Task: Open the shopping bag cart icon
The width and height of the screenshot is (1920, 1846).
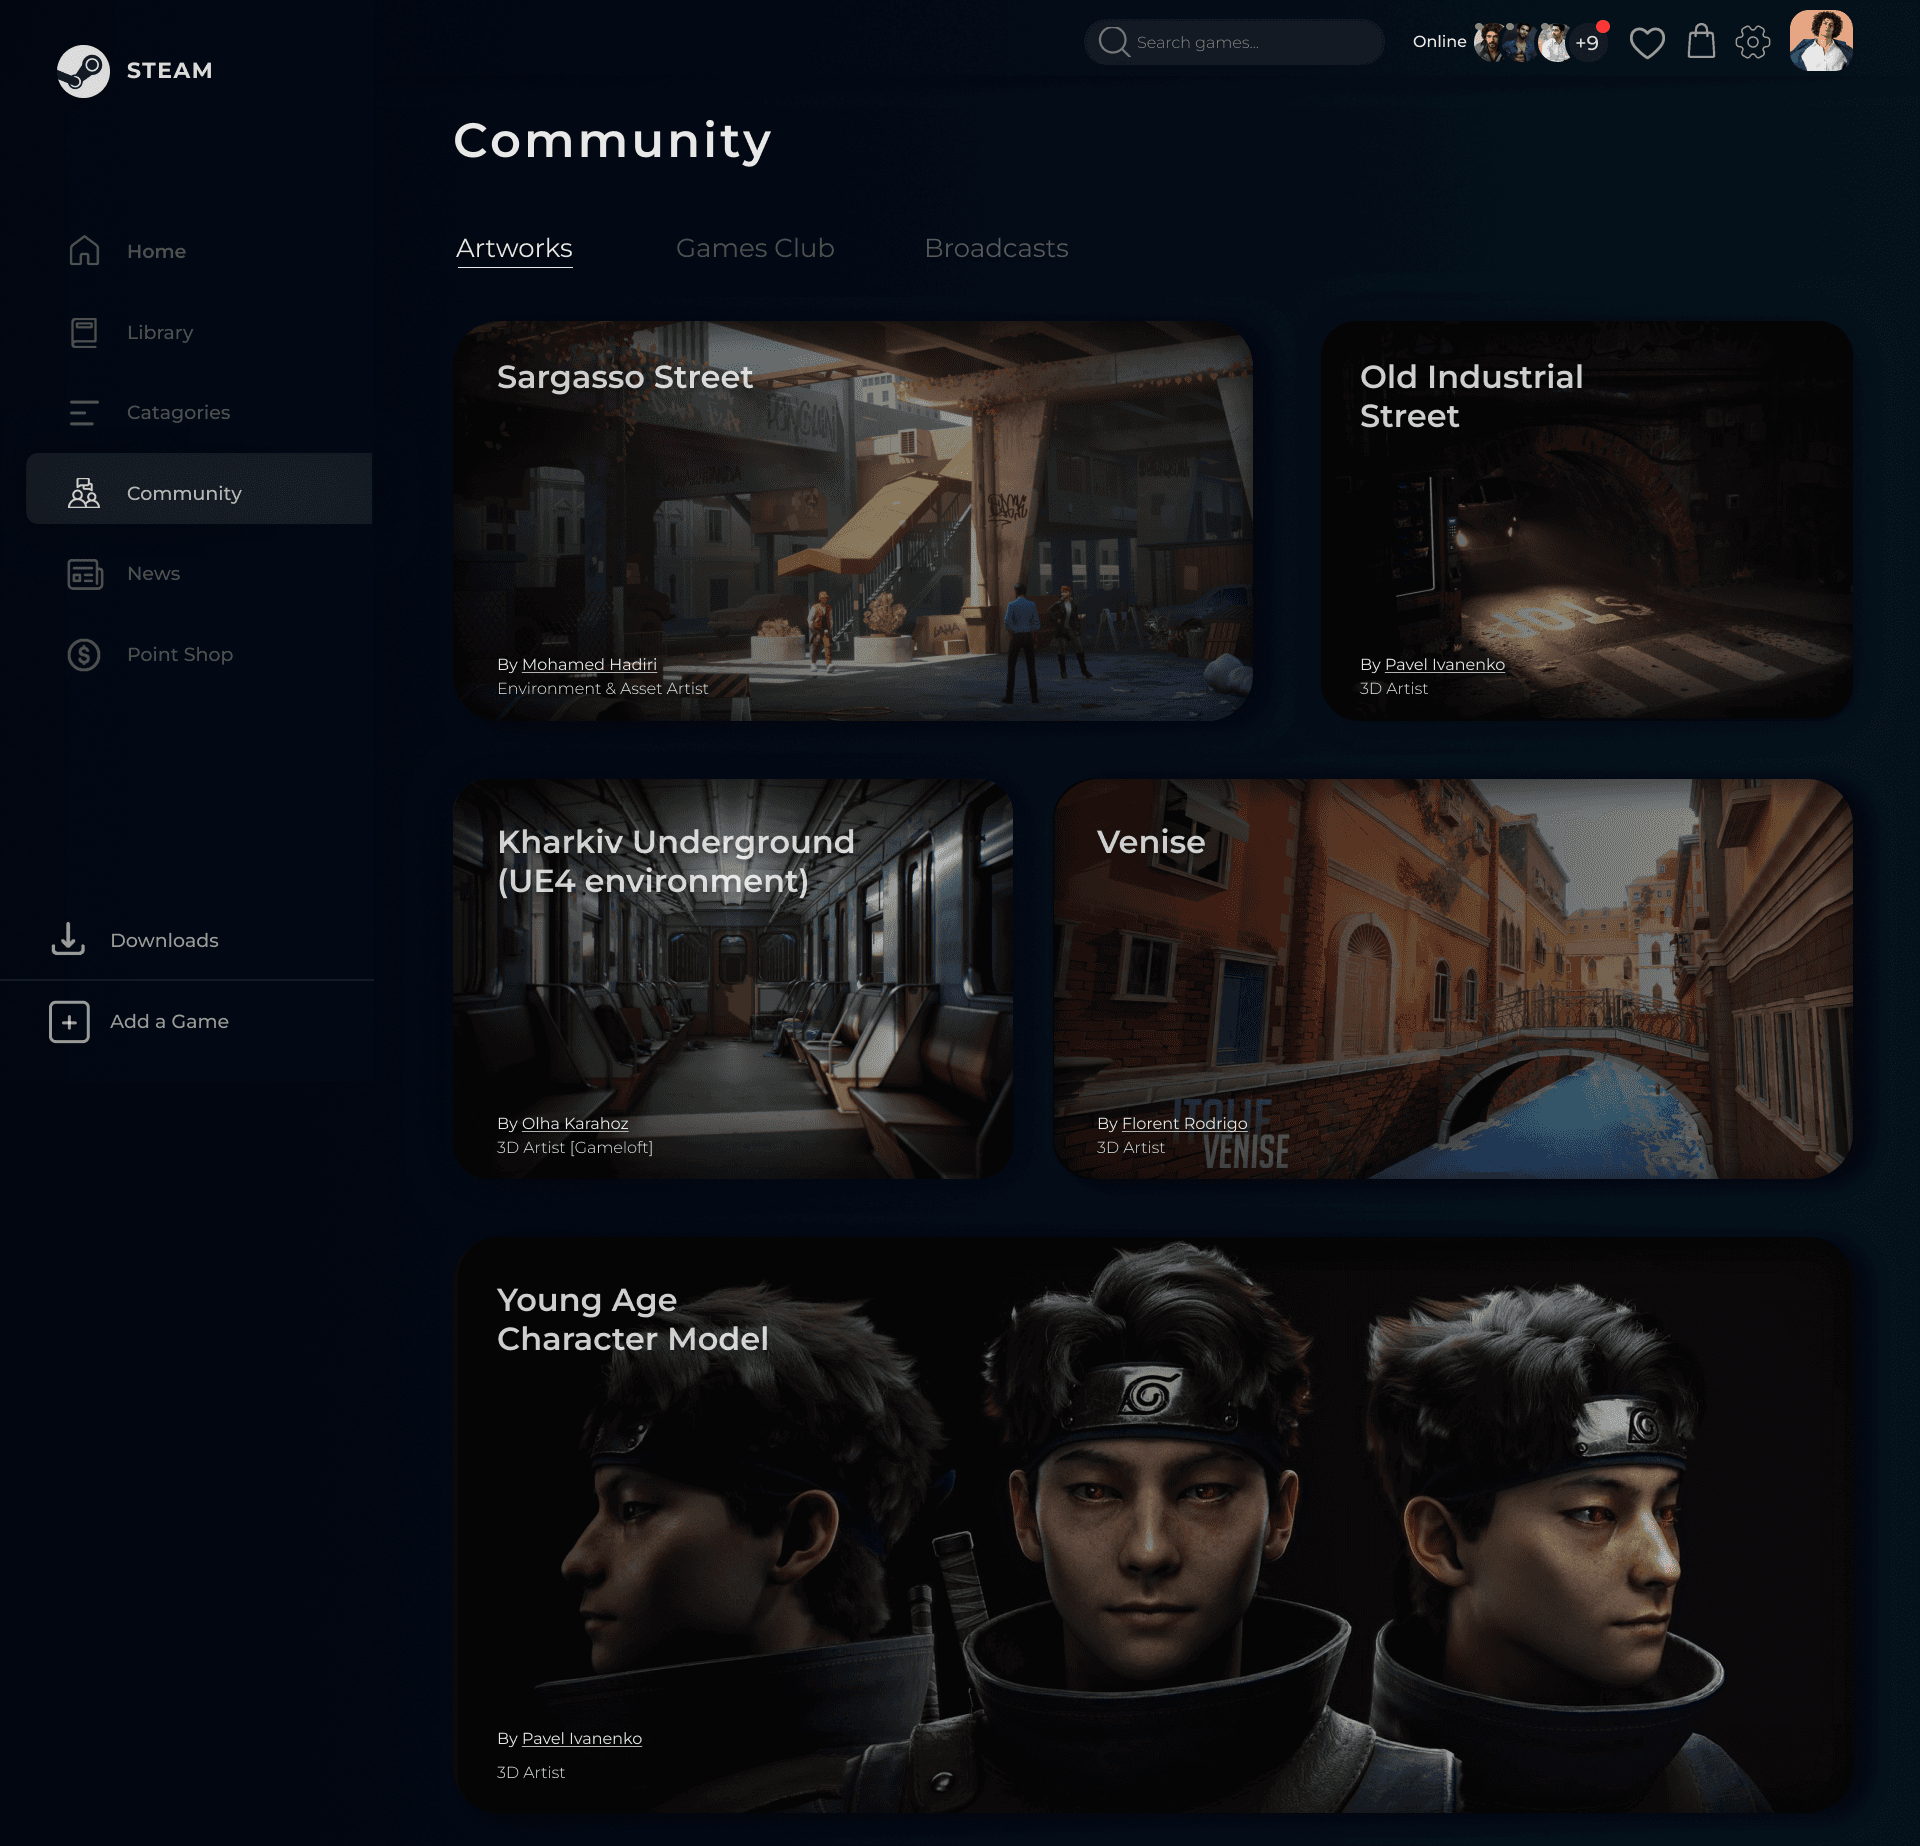Action: click(x=1701, y=42)
